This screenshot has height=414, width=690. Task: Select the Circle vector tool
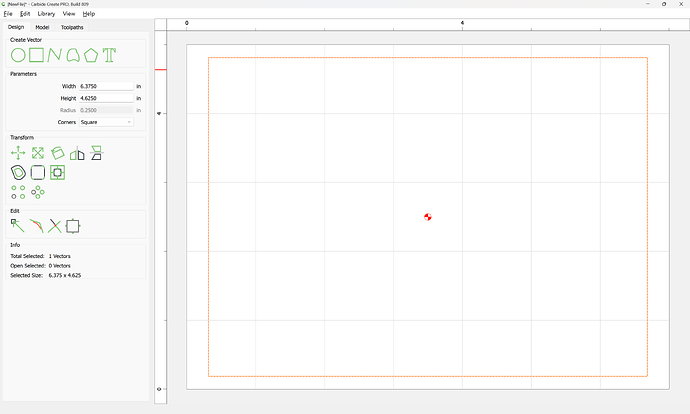[x=18, y=55]
